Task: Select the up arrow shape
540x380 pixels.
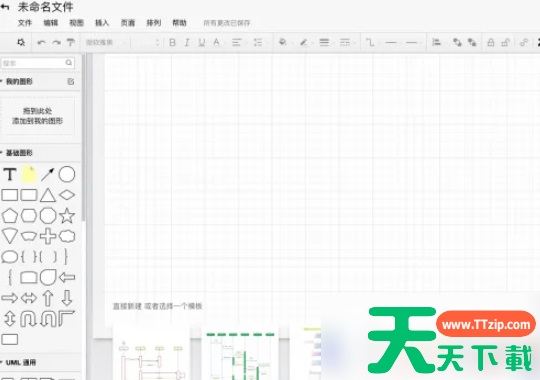Action: click(48, 298)
